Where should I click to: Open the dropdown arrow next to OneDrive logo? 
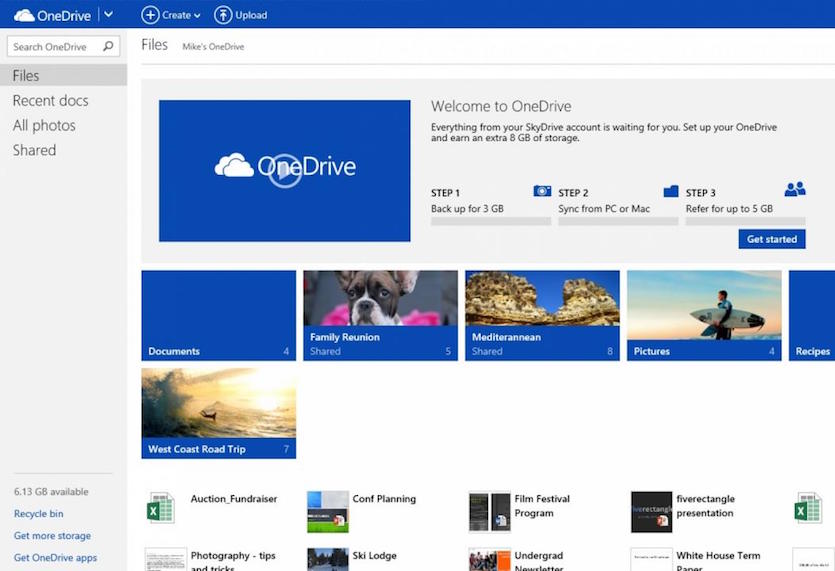tap(109, 14)
